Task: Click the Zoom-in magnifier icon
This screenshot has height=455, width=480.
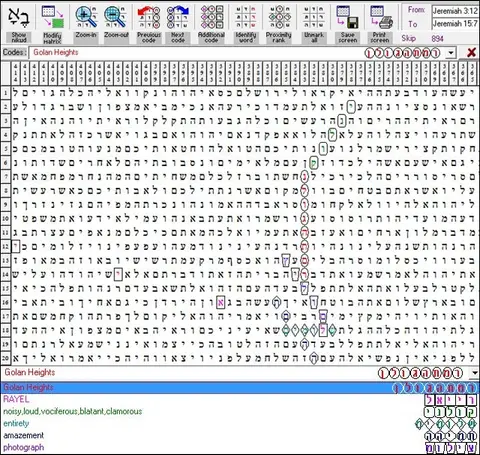Action: (86, 17)
